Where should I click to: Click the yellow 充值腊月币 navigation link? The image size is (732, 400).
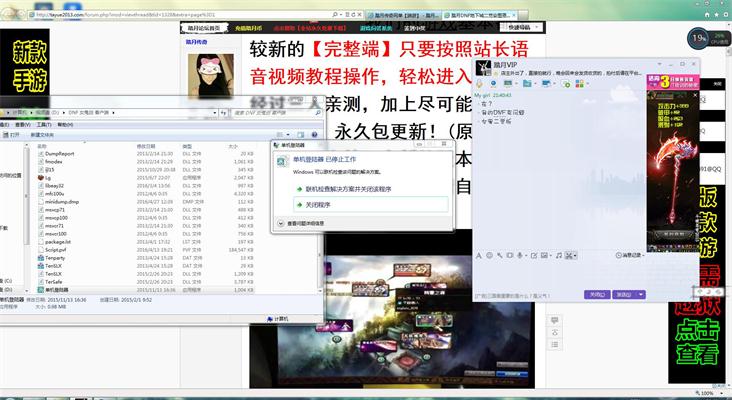click(248, 28)
